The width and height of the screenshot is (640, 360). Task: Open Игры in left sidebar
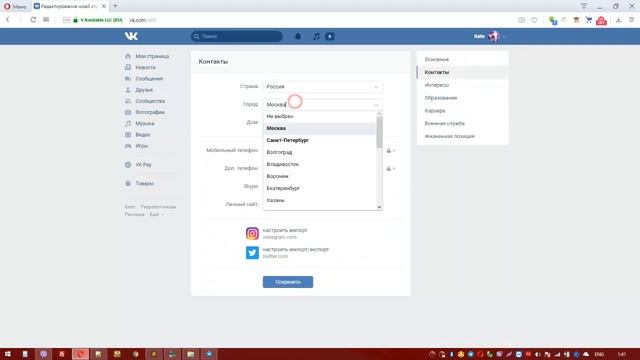(141, 146)
